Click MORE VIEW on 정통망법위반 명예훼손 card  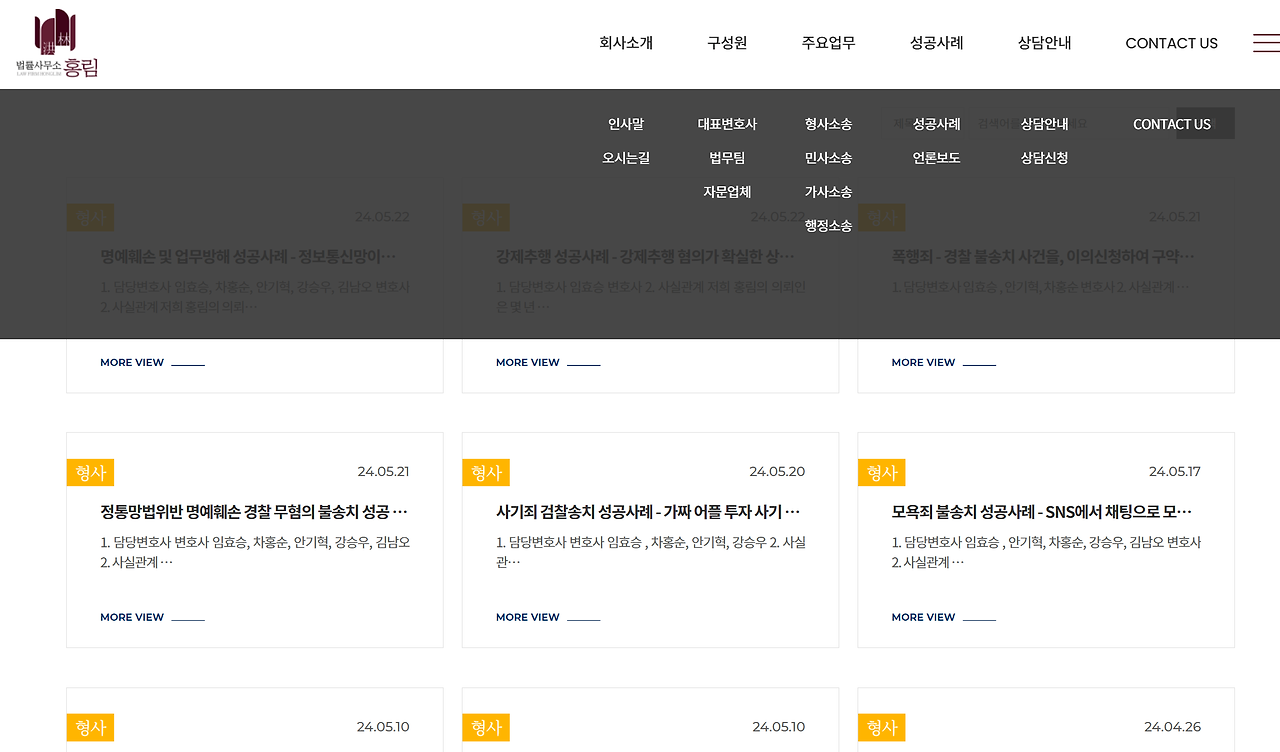tap(152, 618)
